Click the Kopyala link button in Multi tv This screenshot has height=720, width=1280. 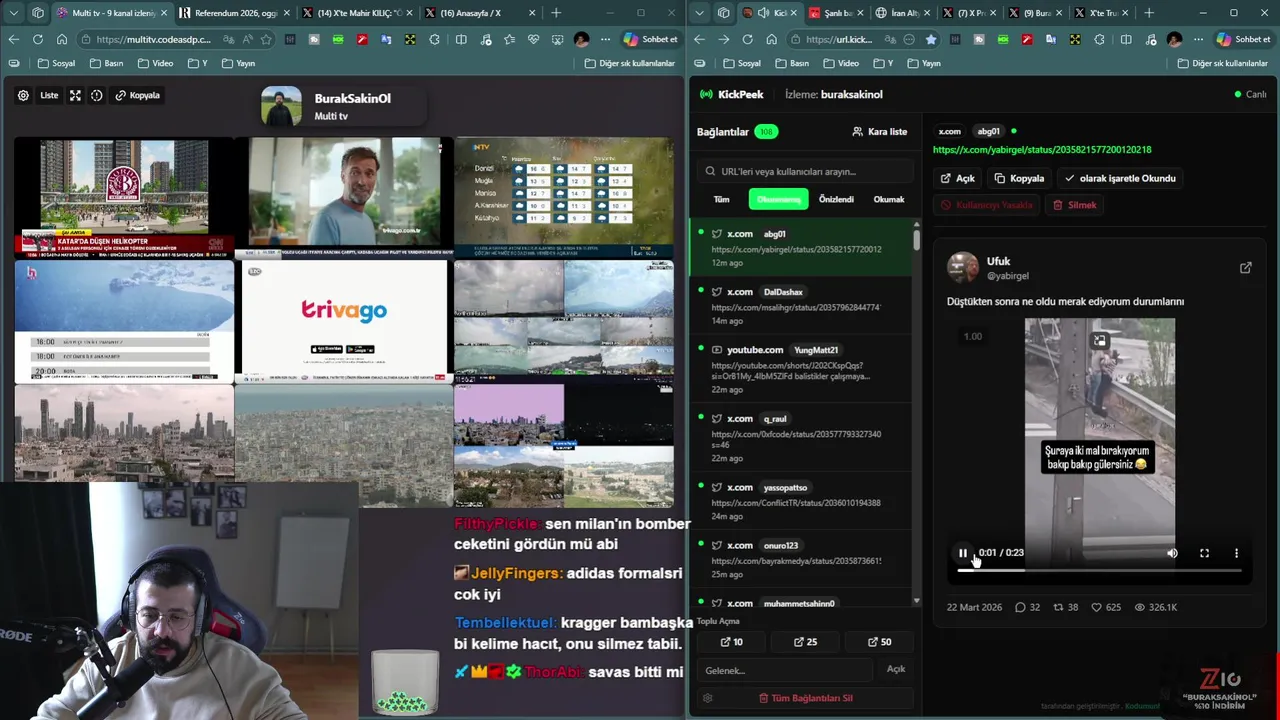tap(137, 96)
